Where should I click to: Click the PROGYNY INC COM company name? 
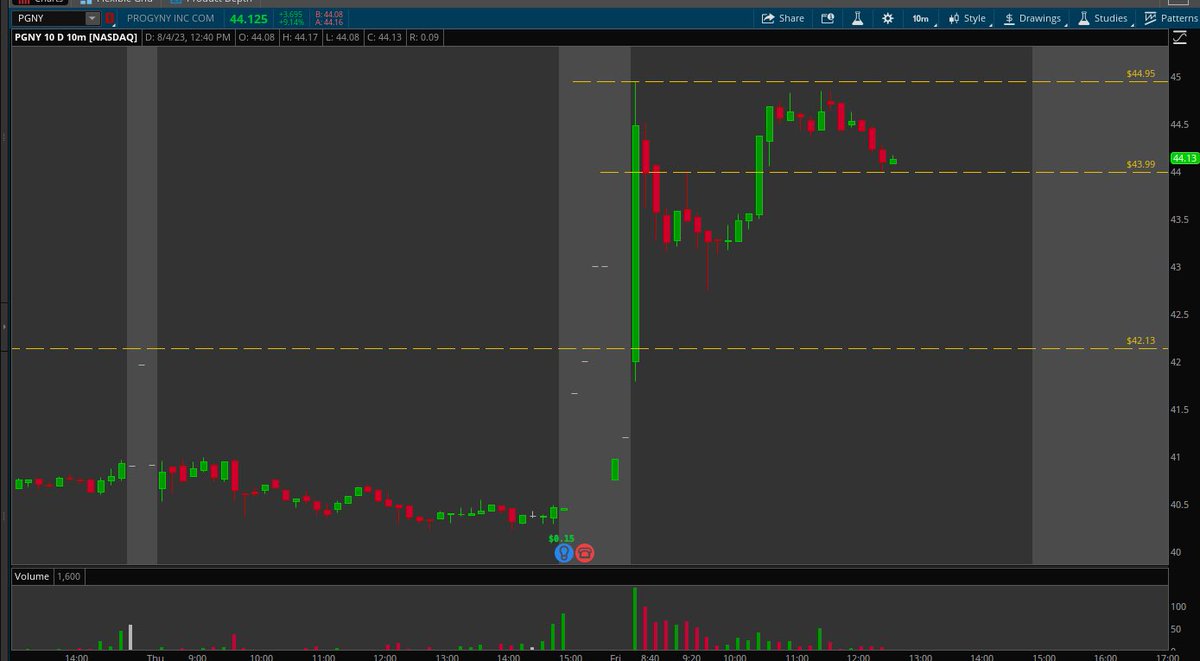(173, 18)
